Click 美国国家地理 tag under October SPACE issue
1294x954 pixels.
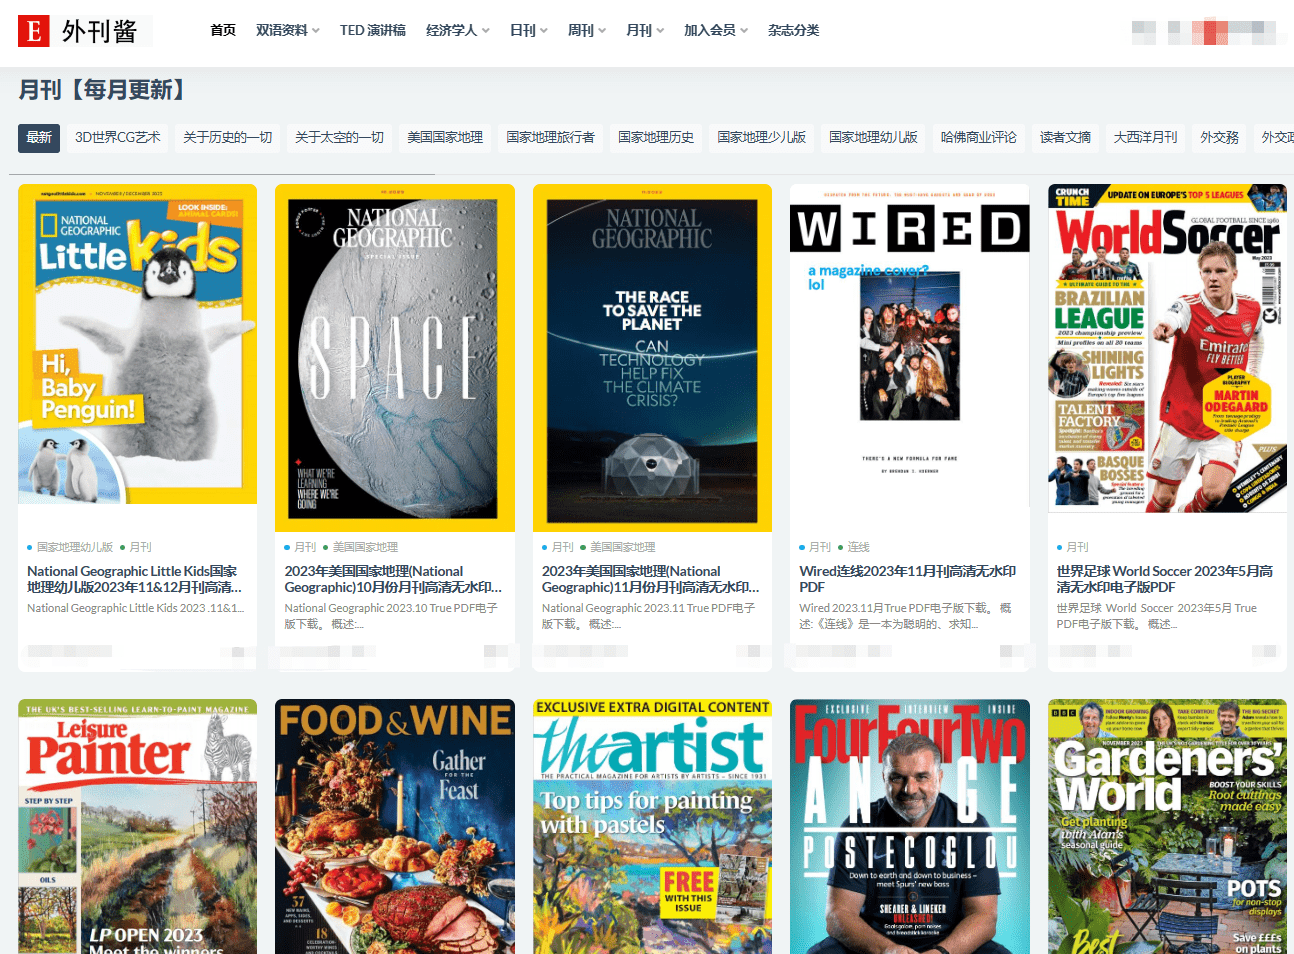365,547
